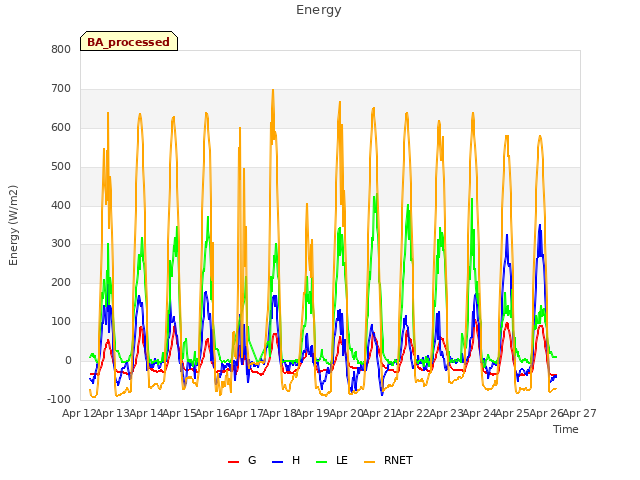Click the Apr 22 x-axis date label
The width and height of the screenshot is (640, 480).
click(412, 413)
